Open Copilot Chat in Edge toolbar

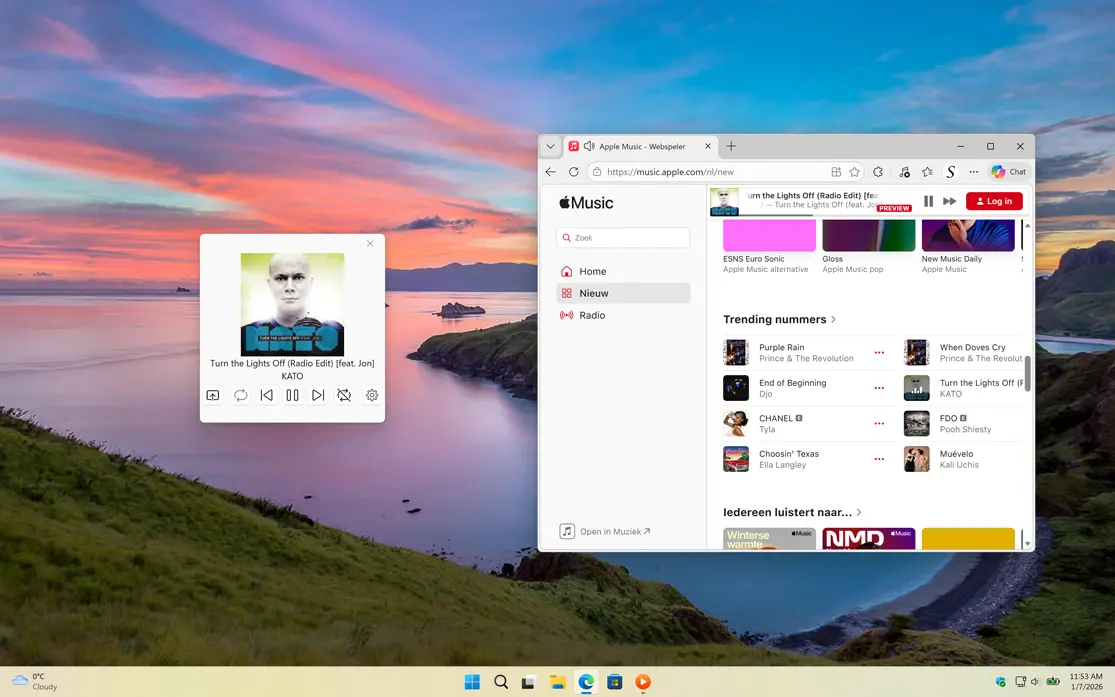pos(1008,171)
